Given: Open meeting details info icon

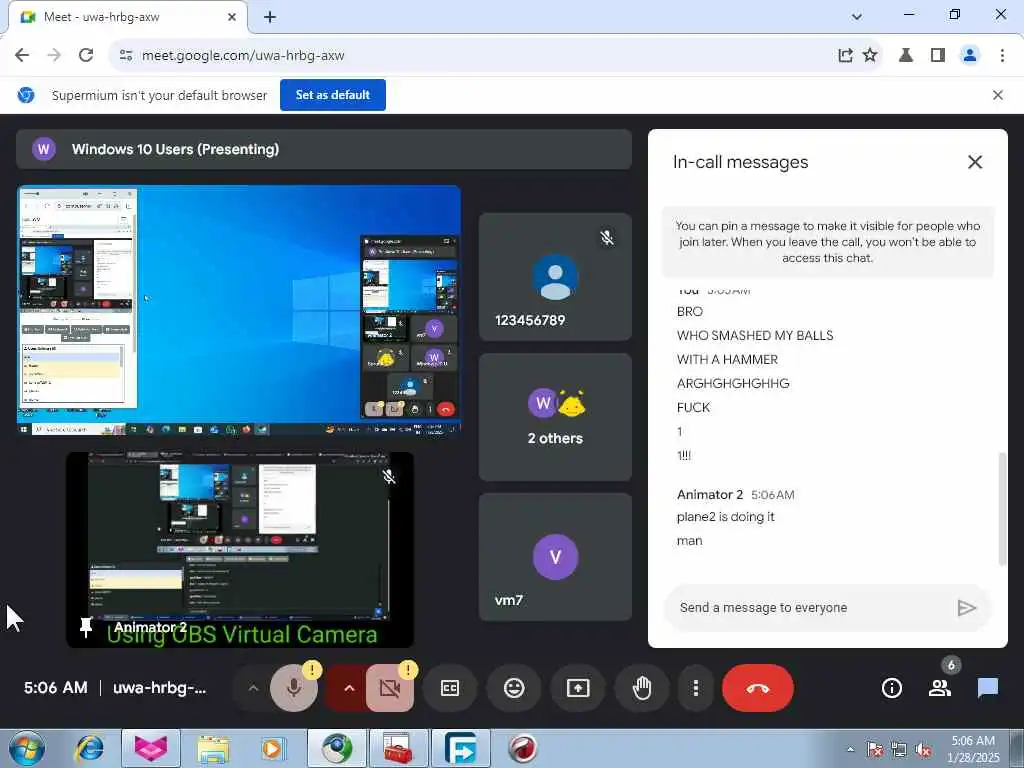Looking at the screenshot, I should 891,688.
